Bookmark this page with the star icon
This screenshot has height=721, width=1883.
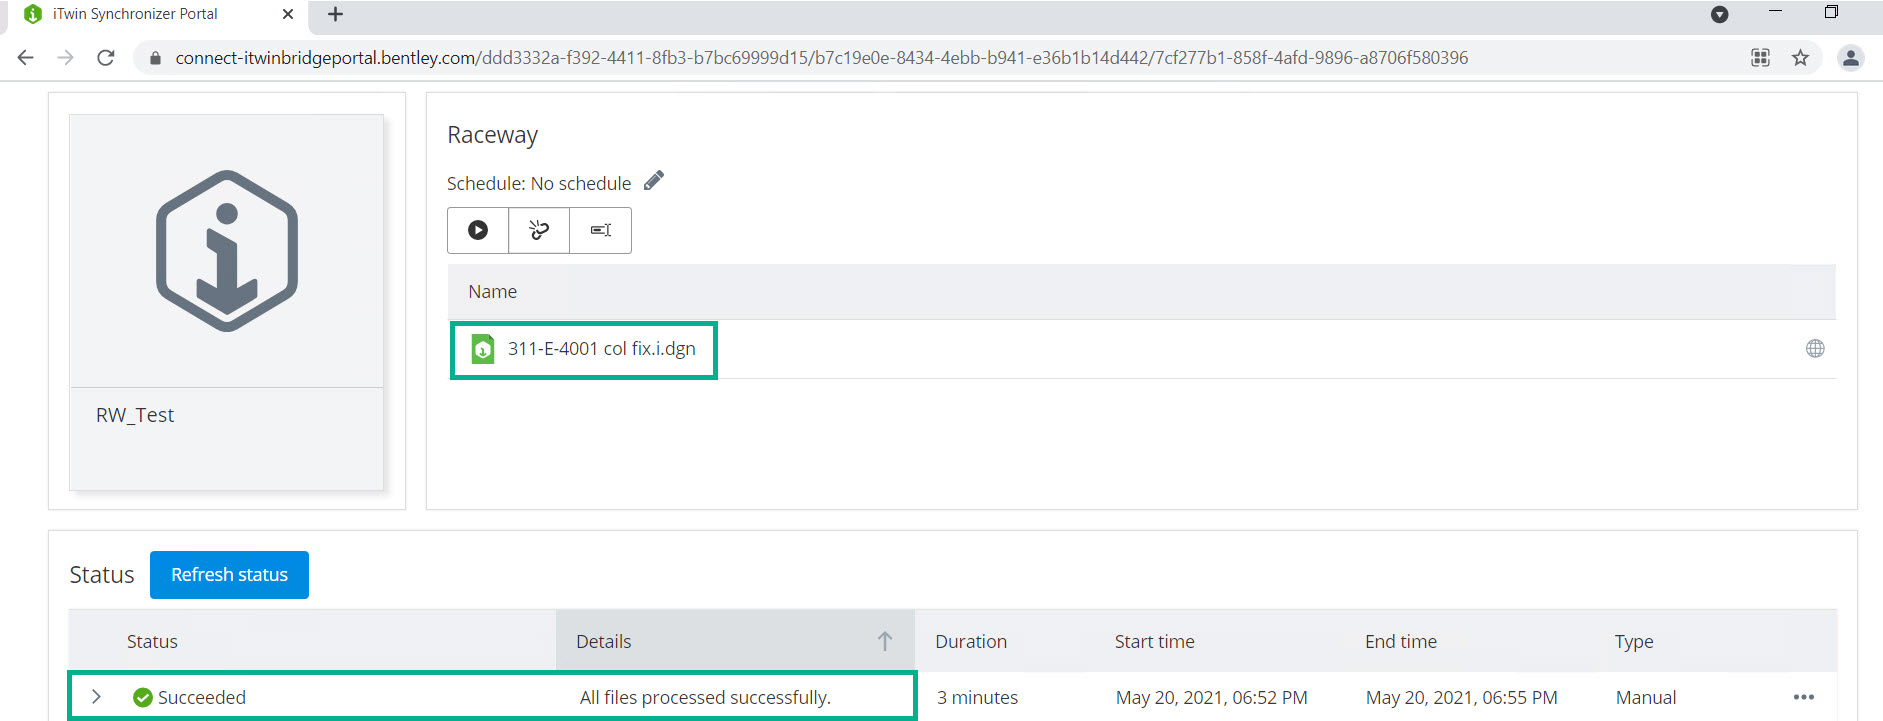(1800, 58)
